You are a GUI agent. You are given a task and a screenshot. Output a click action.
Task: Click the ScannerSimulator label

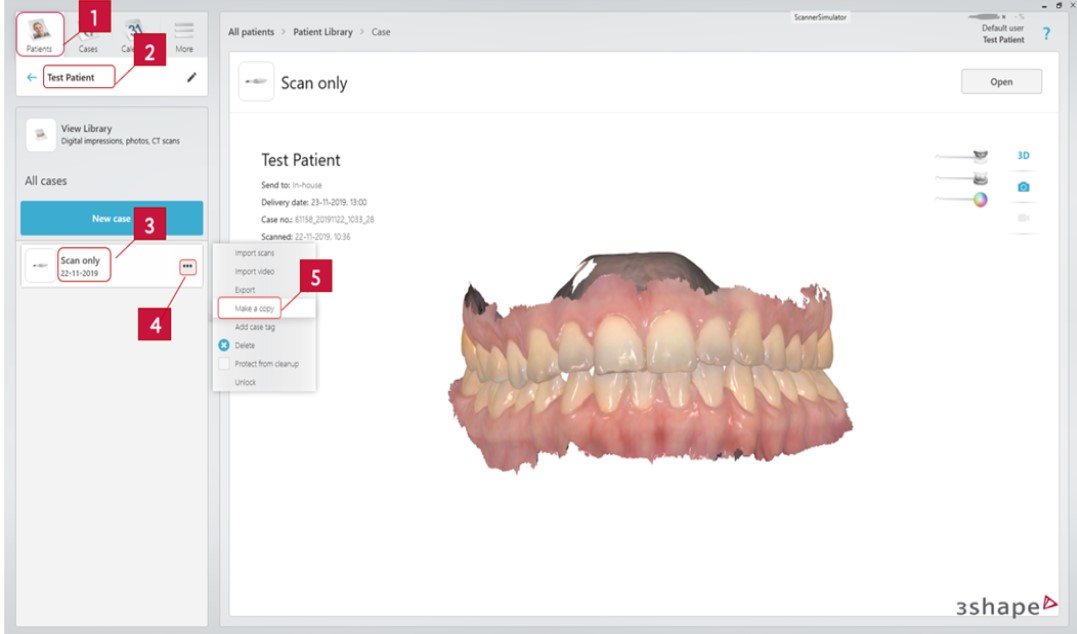[x=820, y=17]
